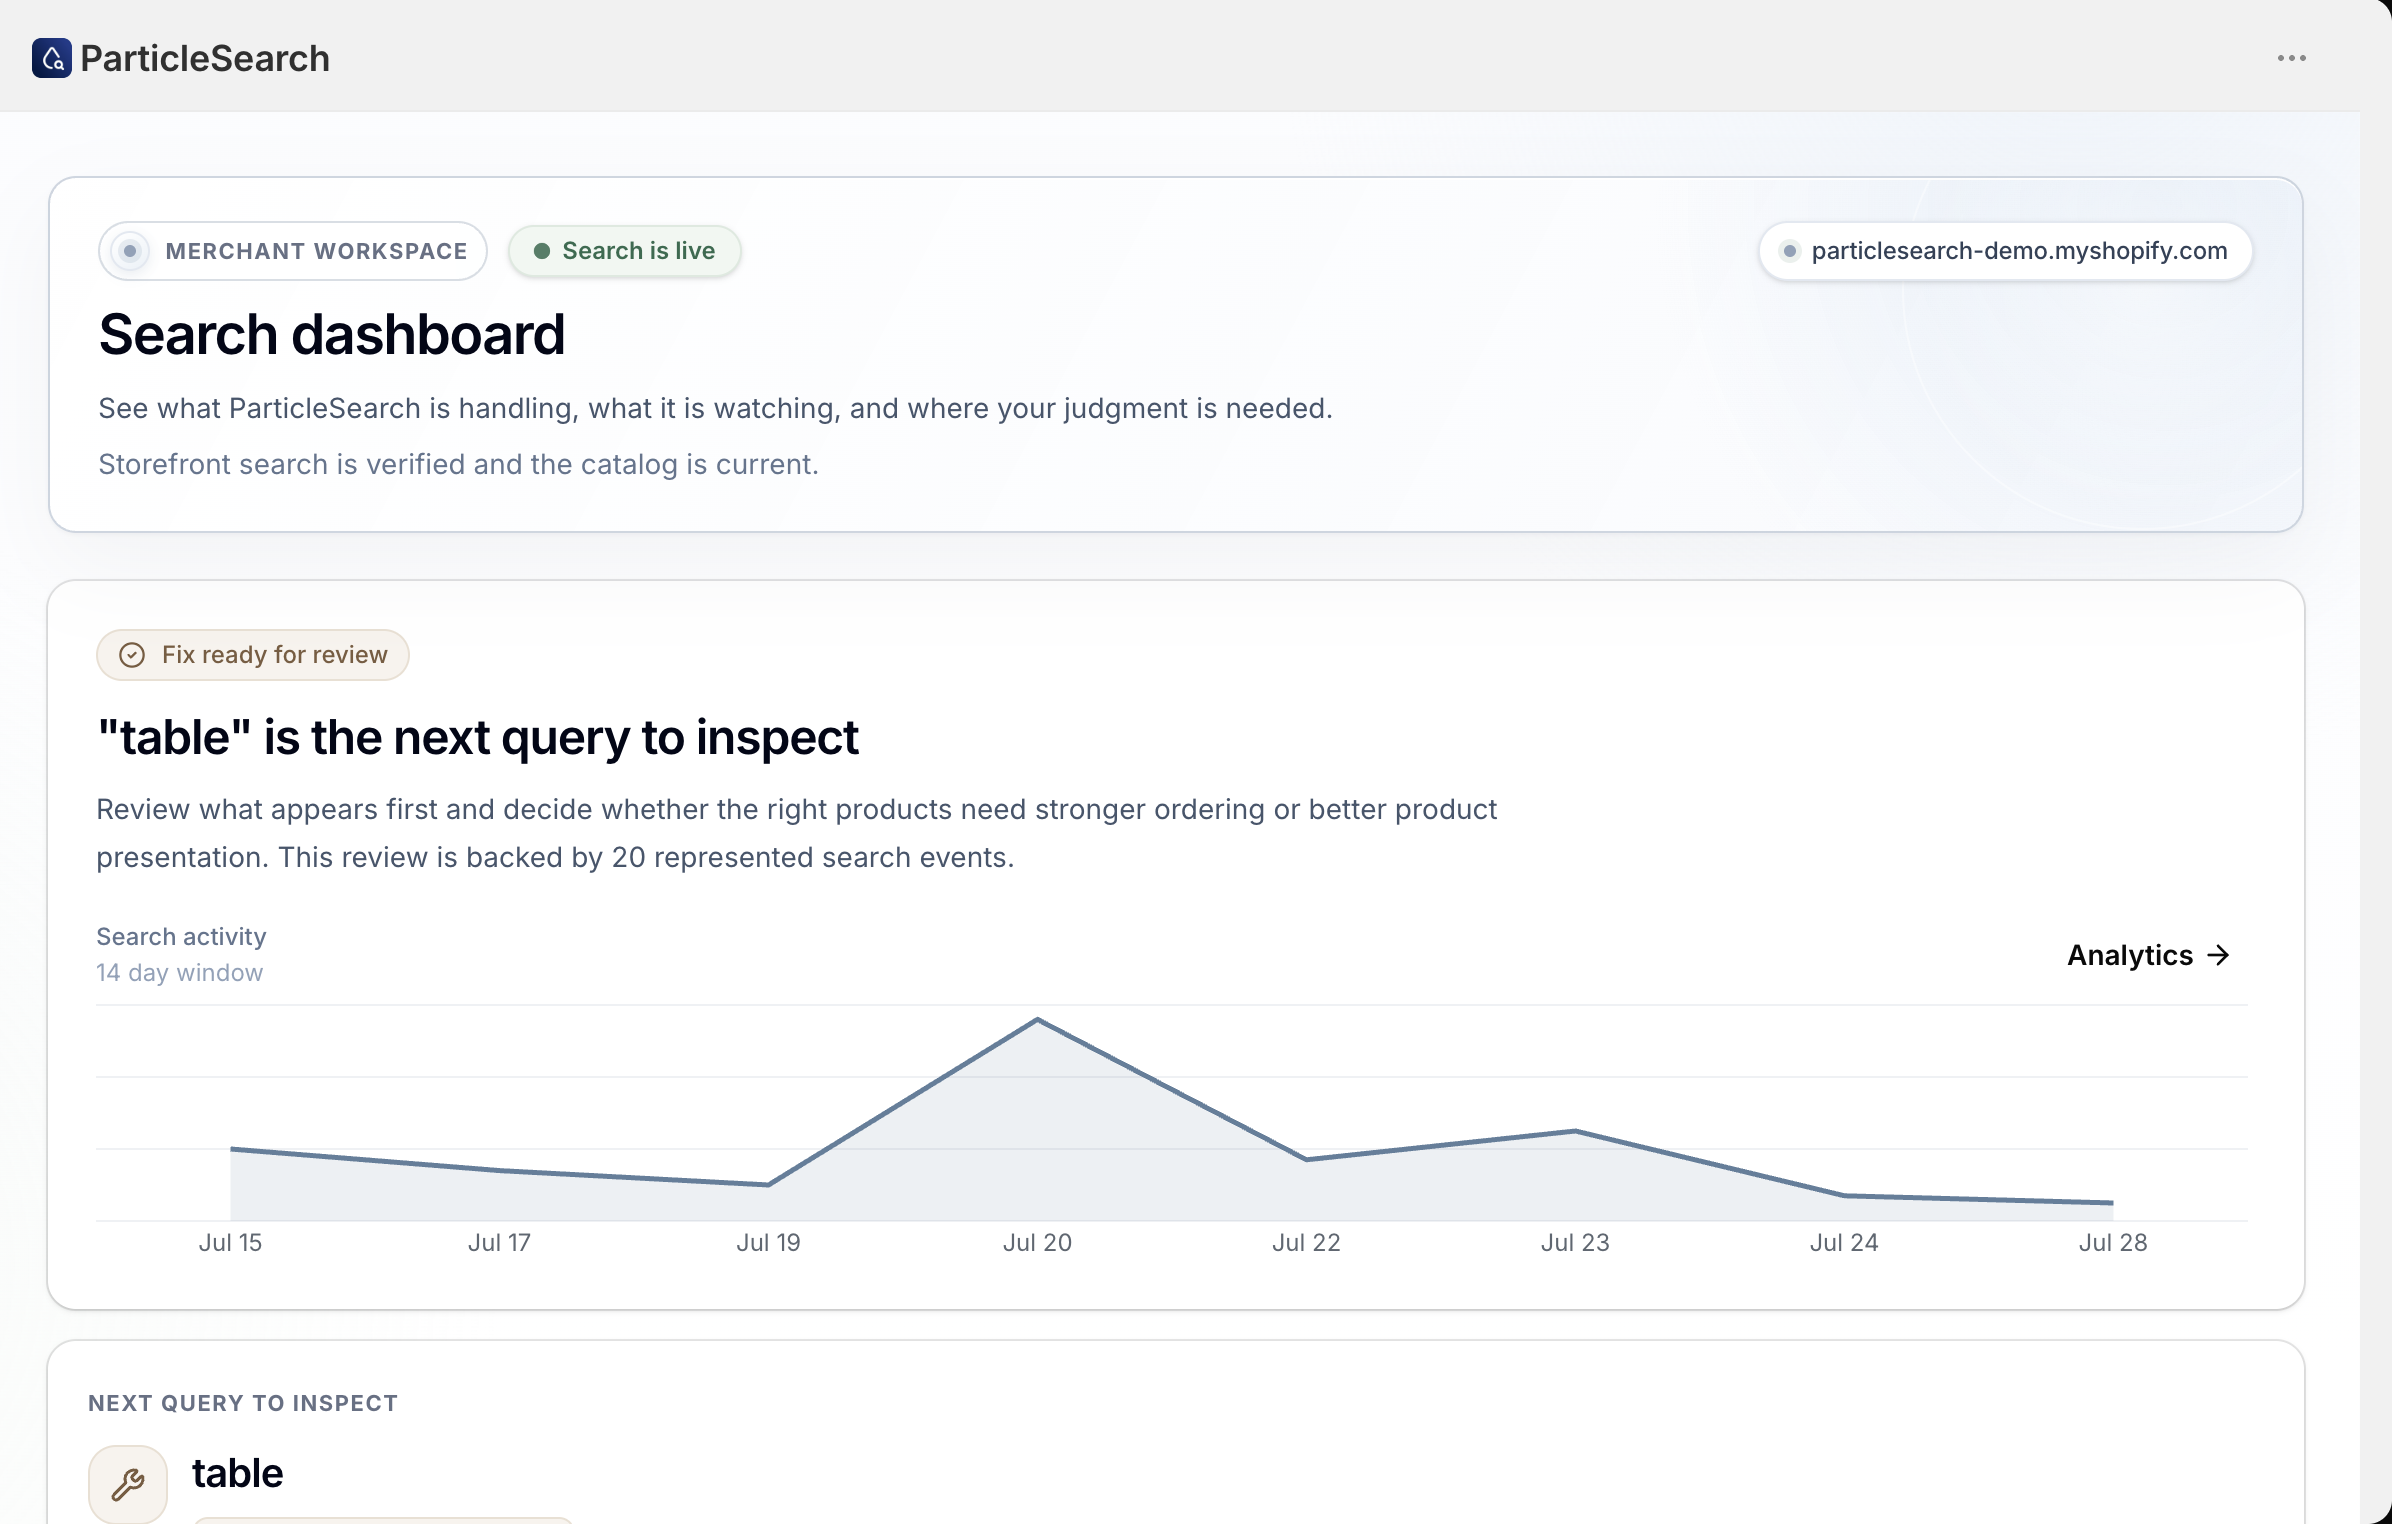Click the ParticleSearch app title text

(x=205, y=58)
